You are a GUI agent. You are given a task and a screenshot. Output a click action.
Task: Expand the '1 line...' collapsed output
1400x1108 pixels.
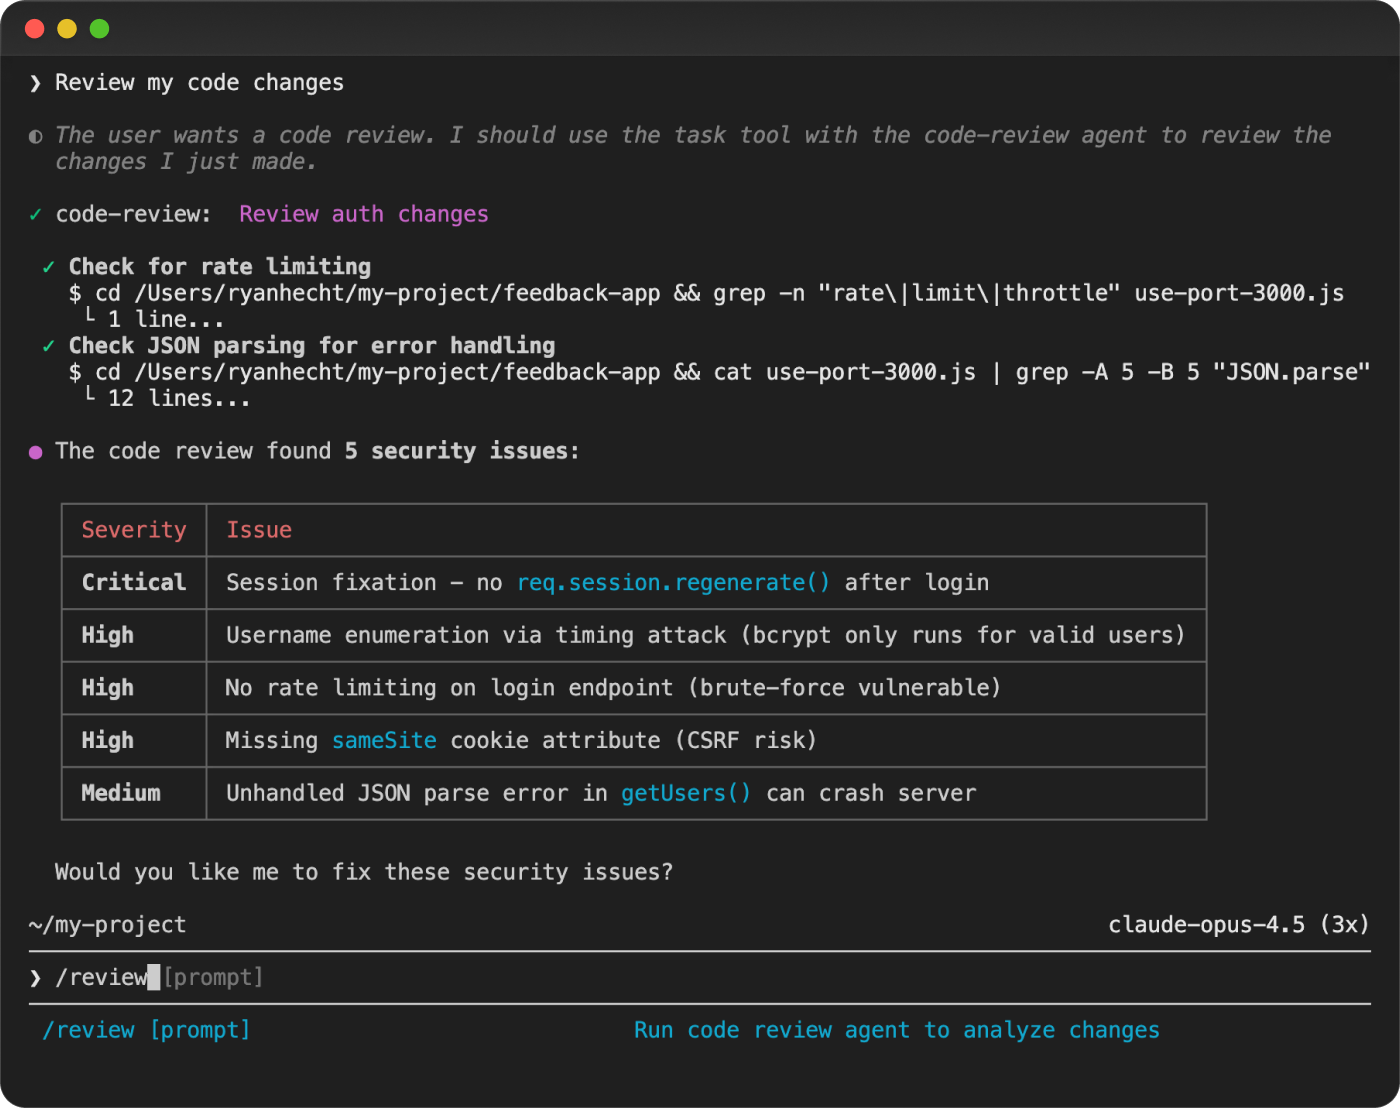(x=165, y=320)
